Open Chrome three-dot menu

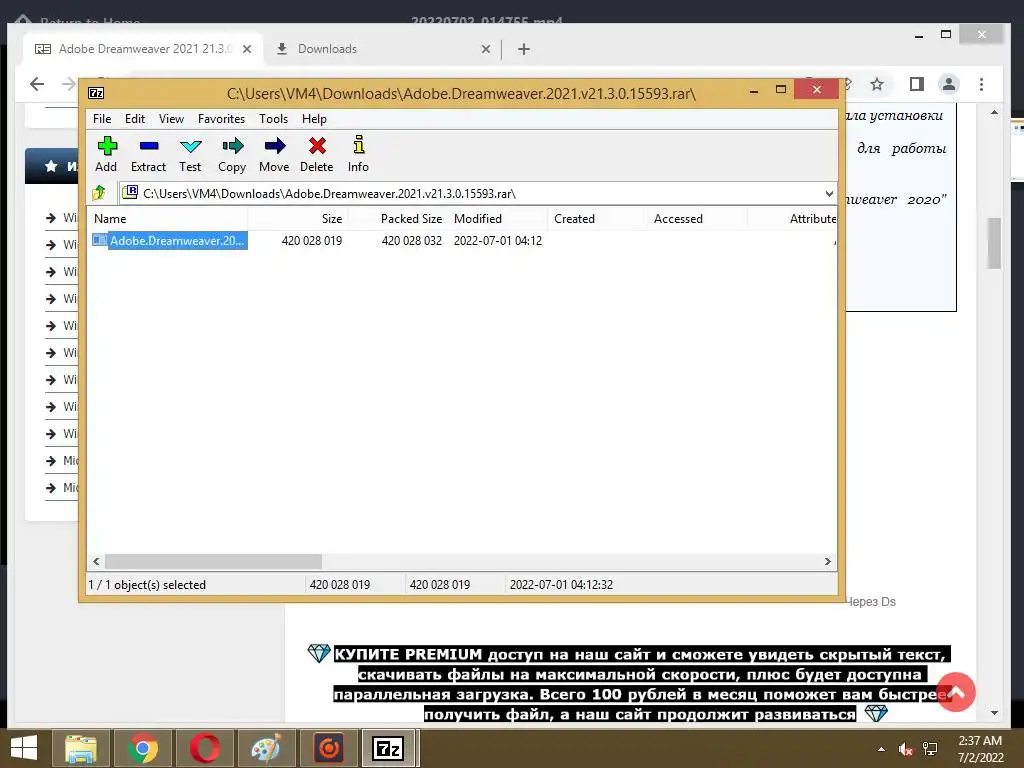982,84
